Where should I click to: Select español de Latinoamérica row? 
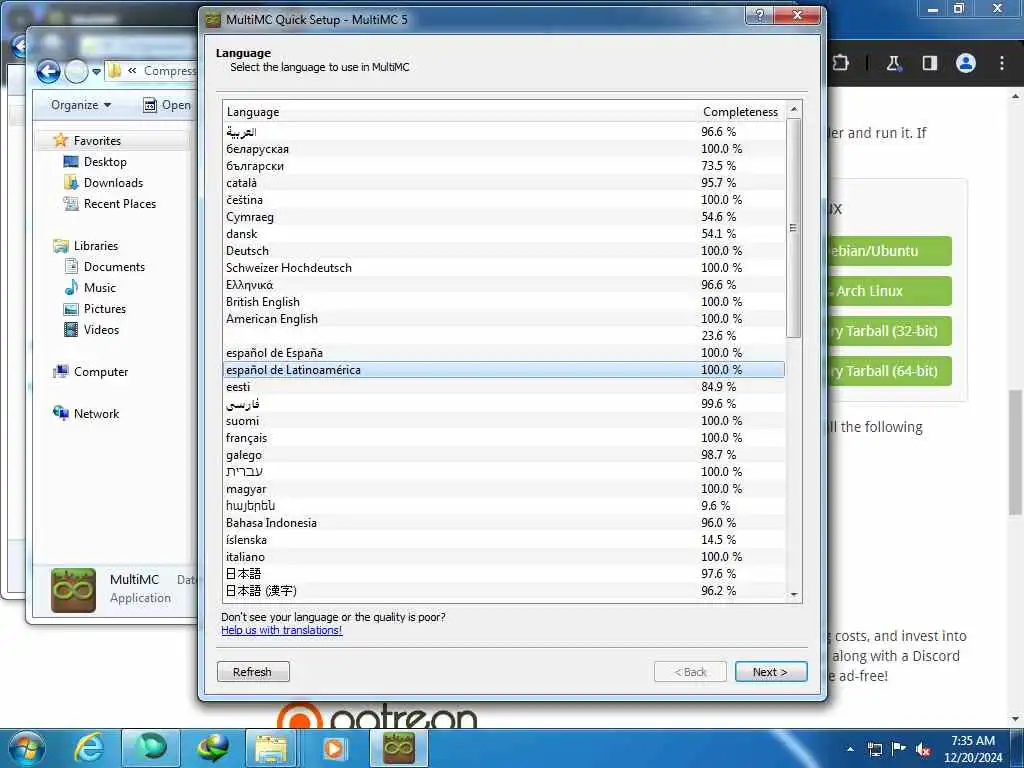point(504,370)
